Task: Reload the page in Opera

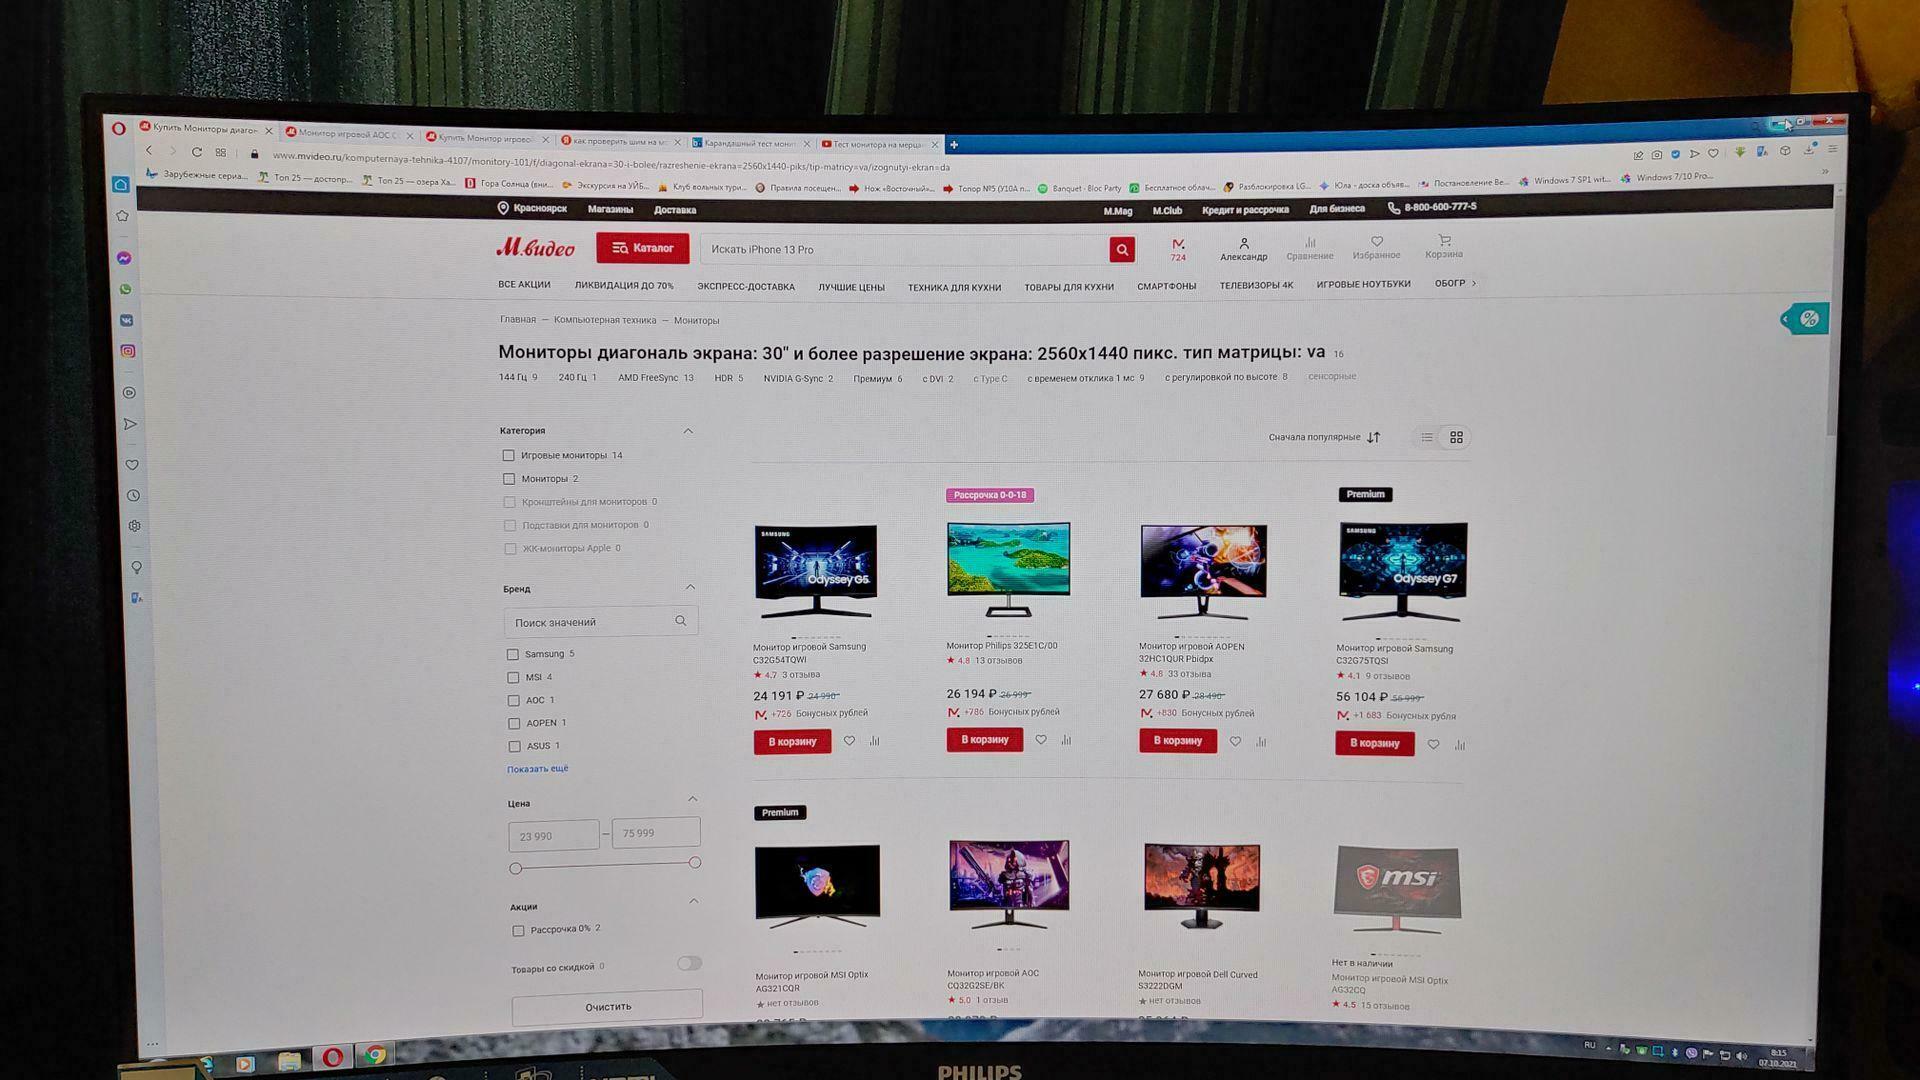Action: (197, 152)
